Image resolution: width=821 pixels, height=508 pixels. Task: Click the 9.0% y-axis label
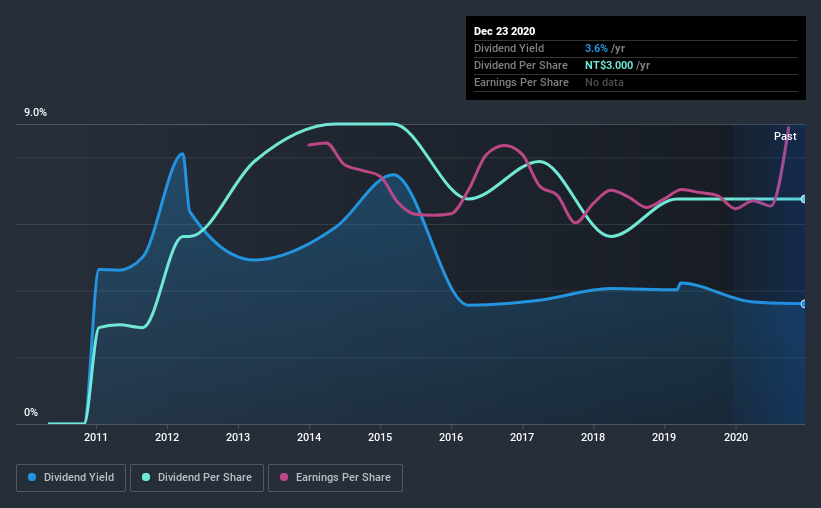35,113
